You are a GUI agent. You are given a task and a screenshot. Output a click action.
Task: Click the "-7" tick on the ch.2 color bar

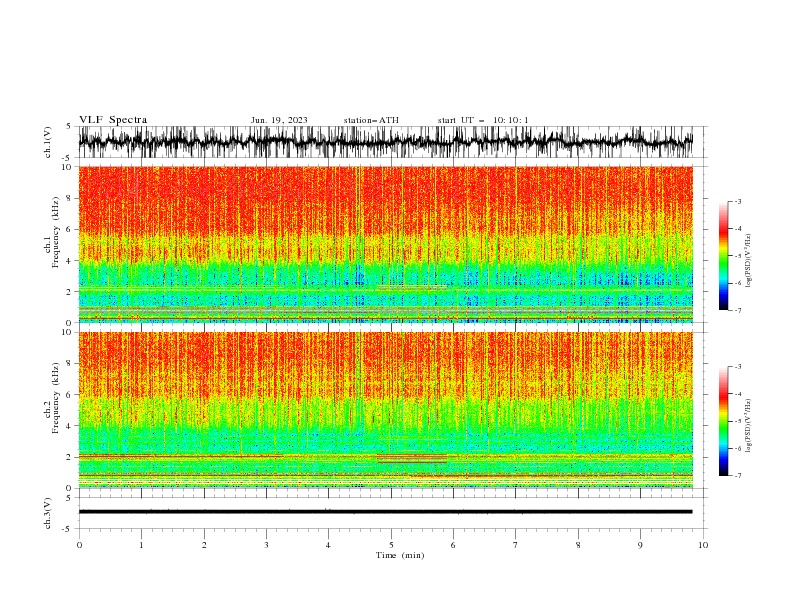click(738, 475)
